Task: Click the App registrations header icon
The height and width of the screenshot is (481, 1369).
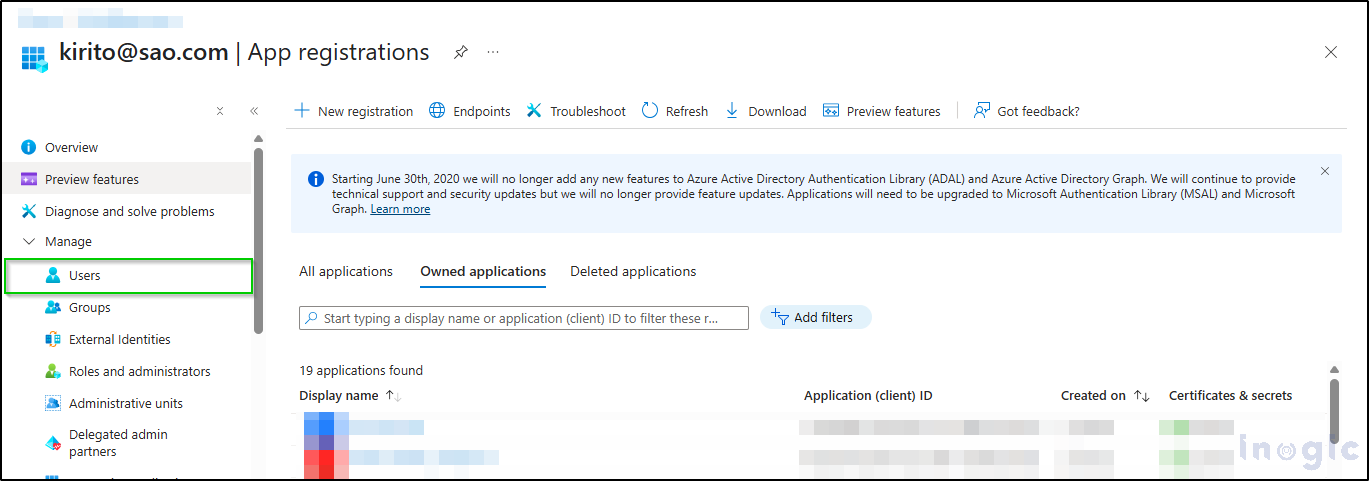Action: (x=35, y=57)
